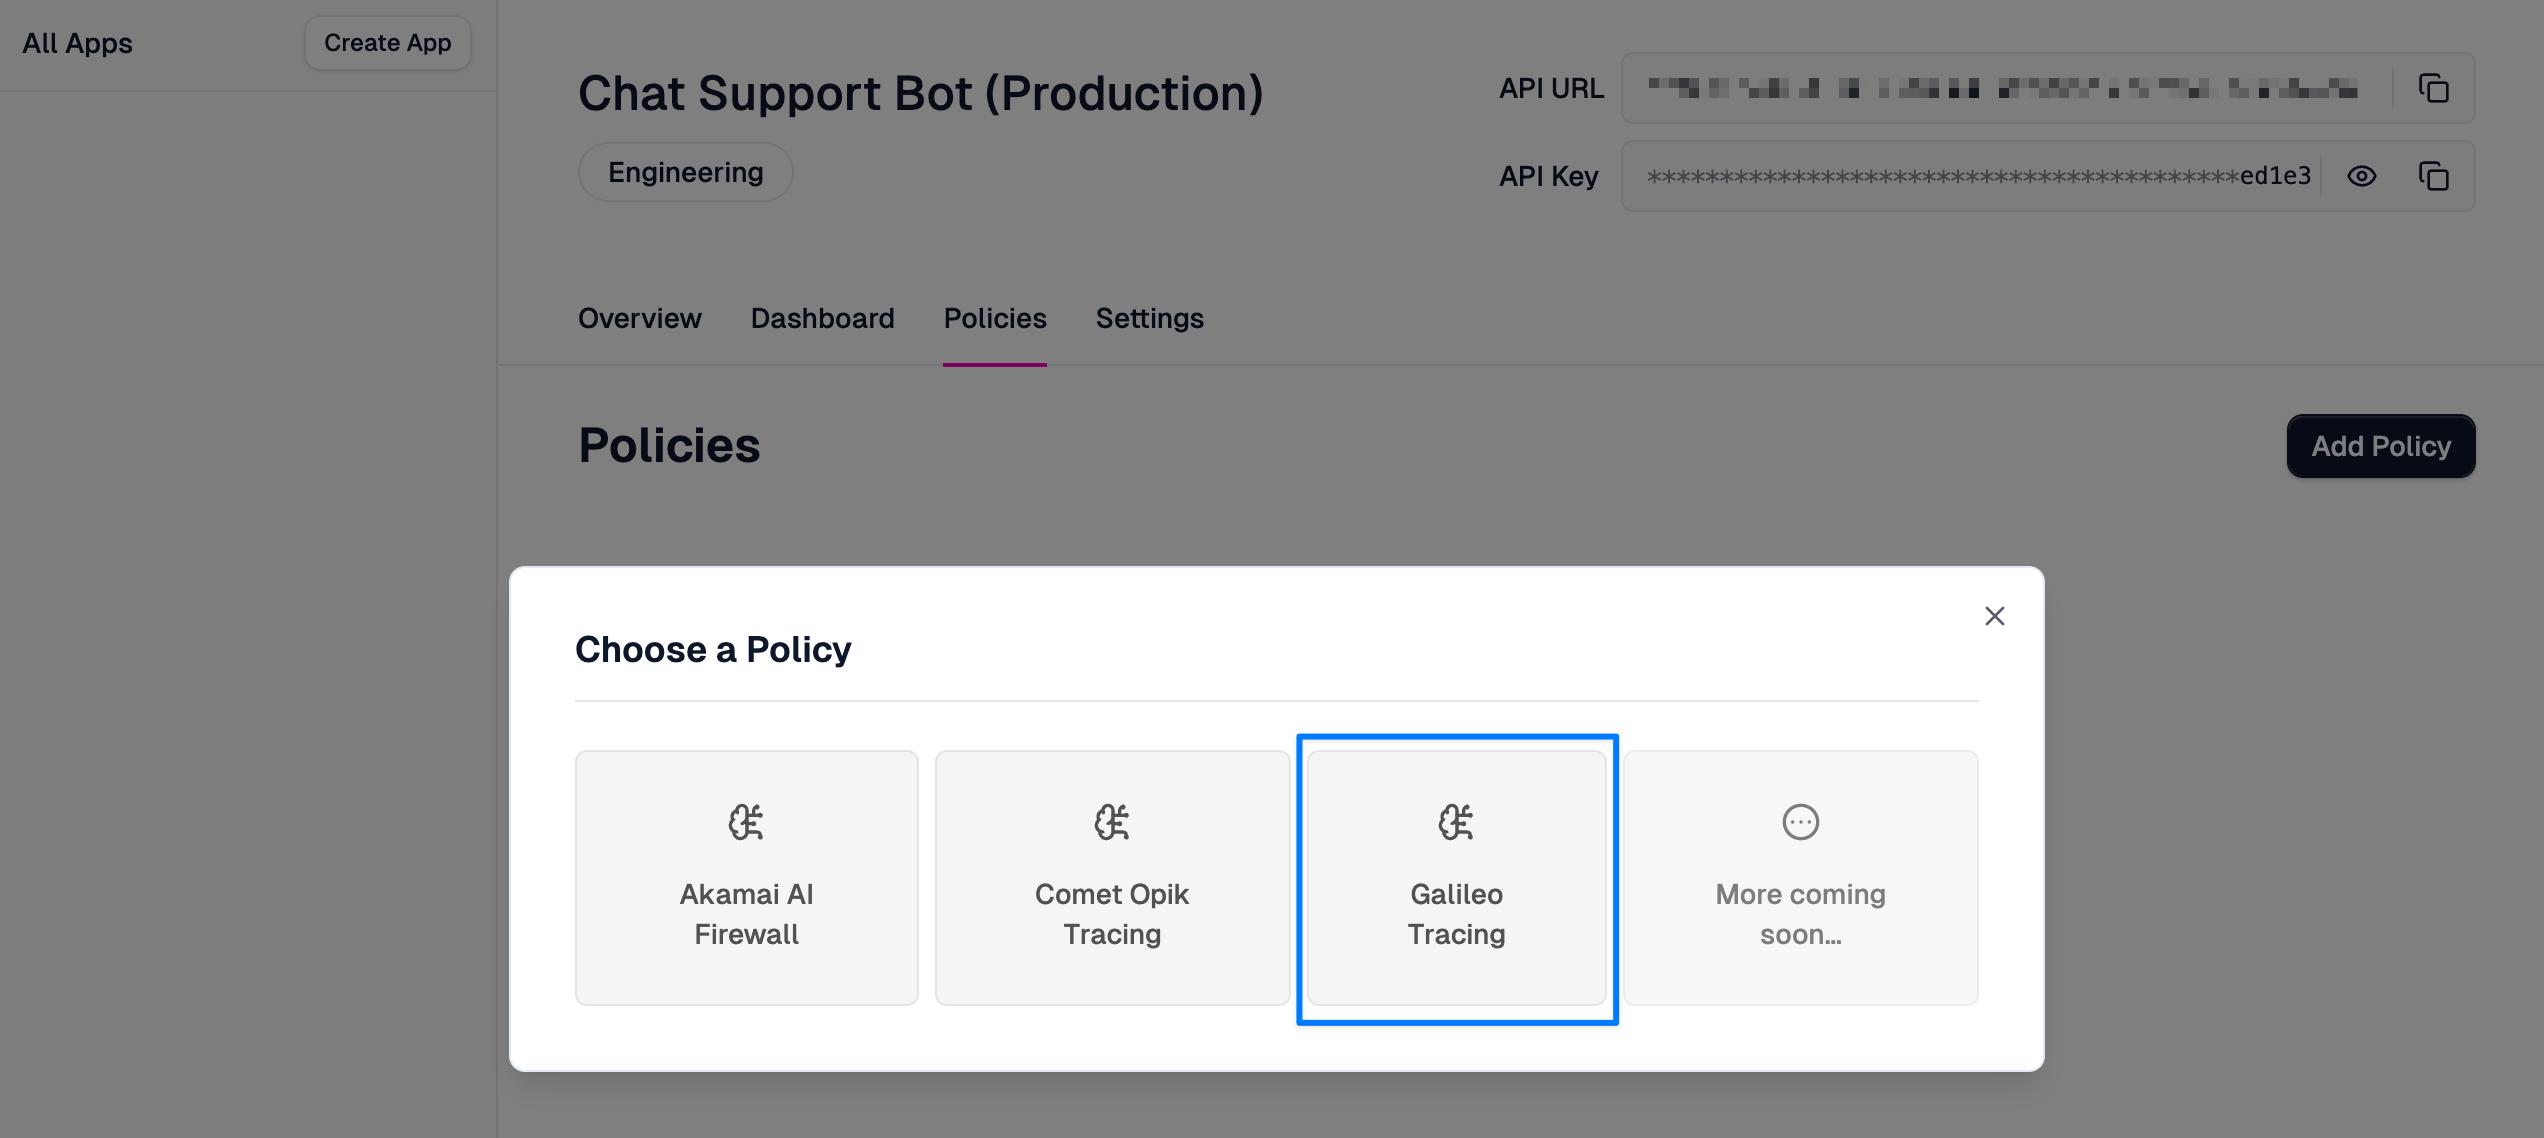Click the Add Policy button

click(x=2381, y=446)
